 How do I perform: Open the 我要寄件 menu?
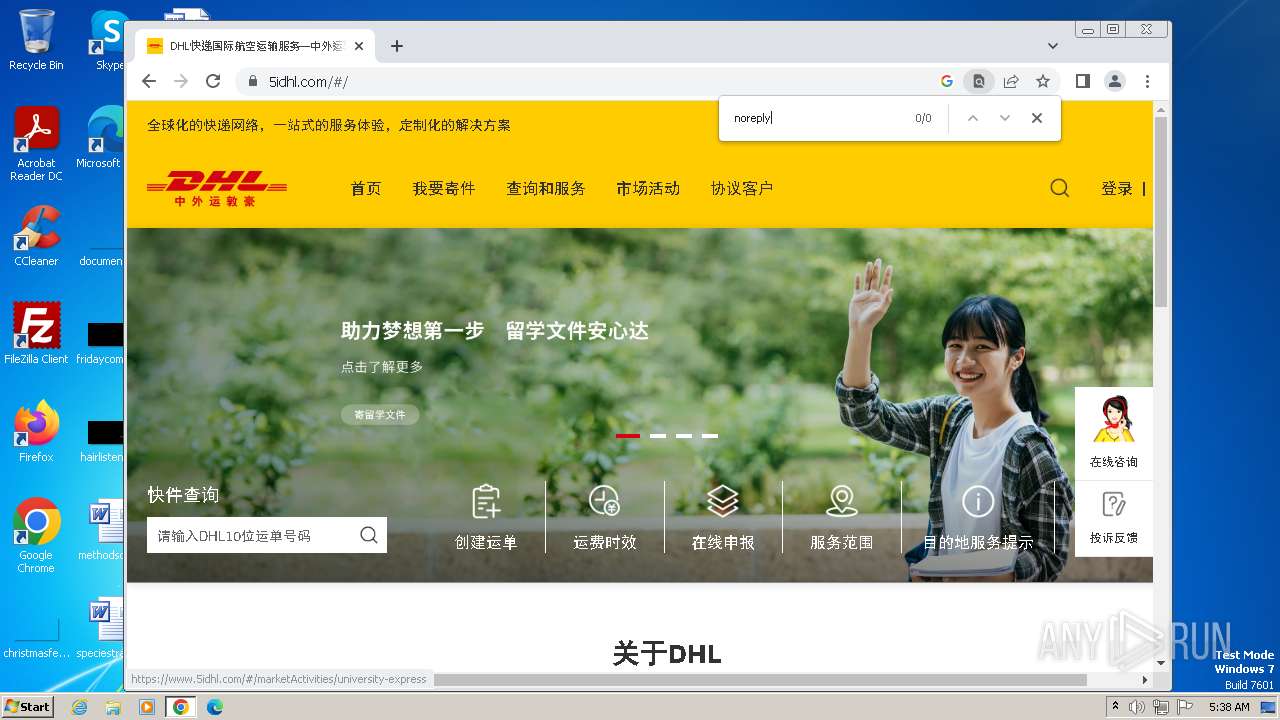pyautogui.click(x=444, y=188)
